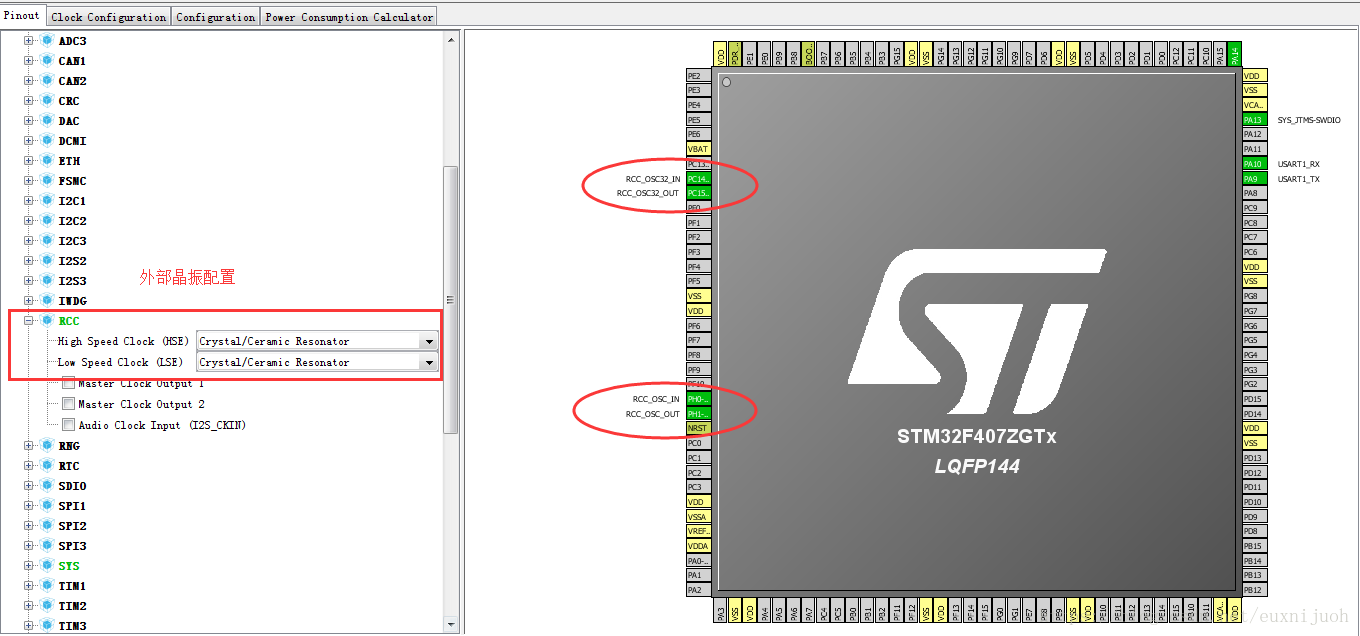This screenshot has height=636, width=1360.
Task: Click the PA8 pin on chip
Action: point(1253,193)
